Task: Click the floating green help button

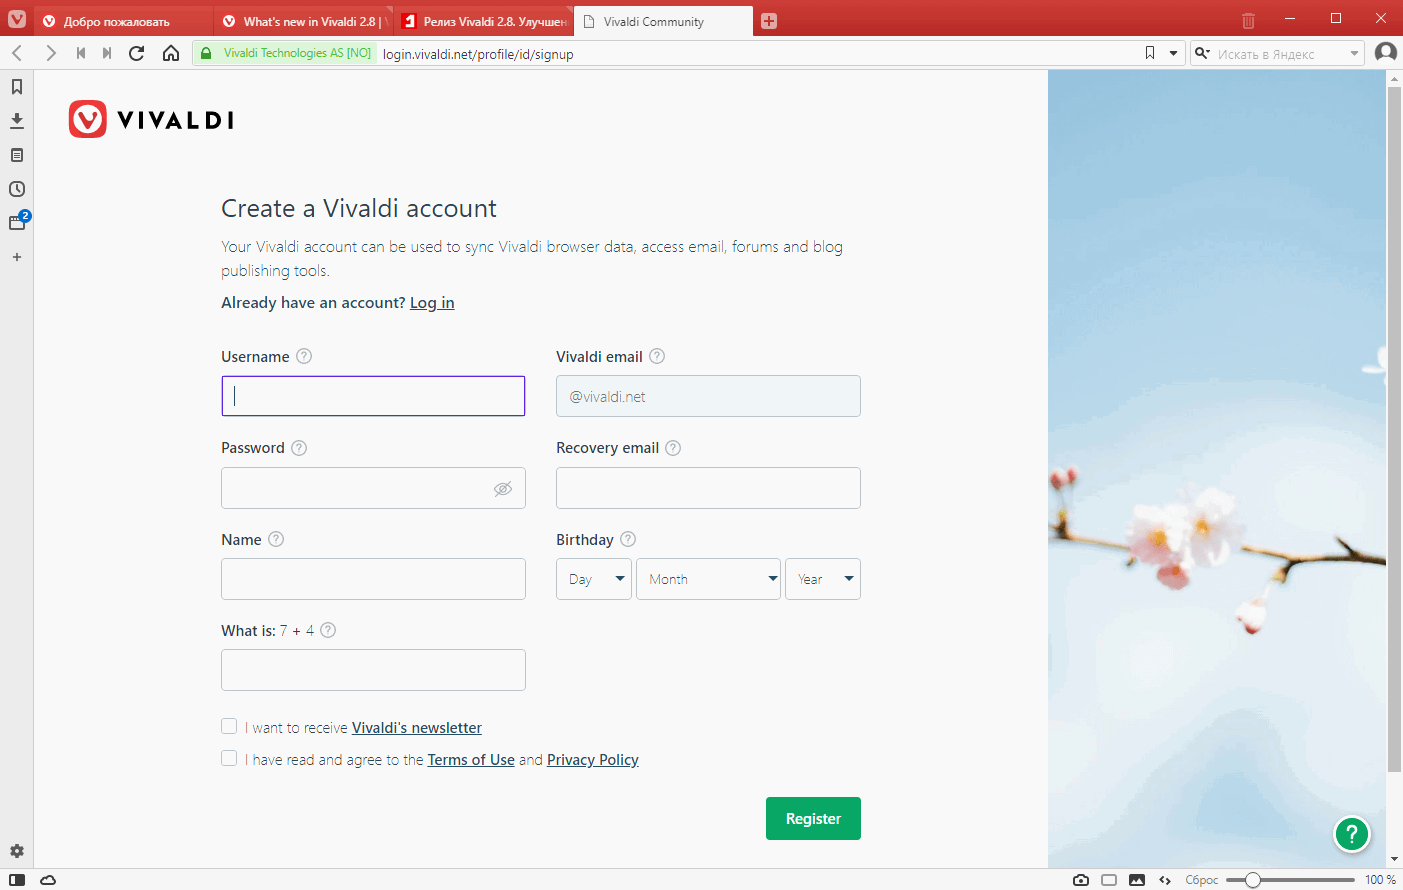Action: 1351,834
